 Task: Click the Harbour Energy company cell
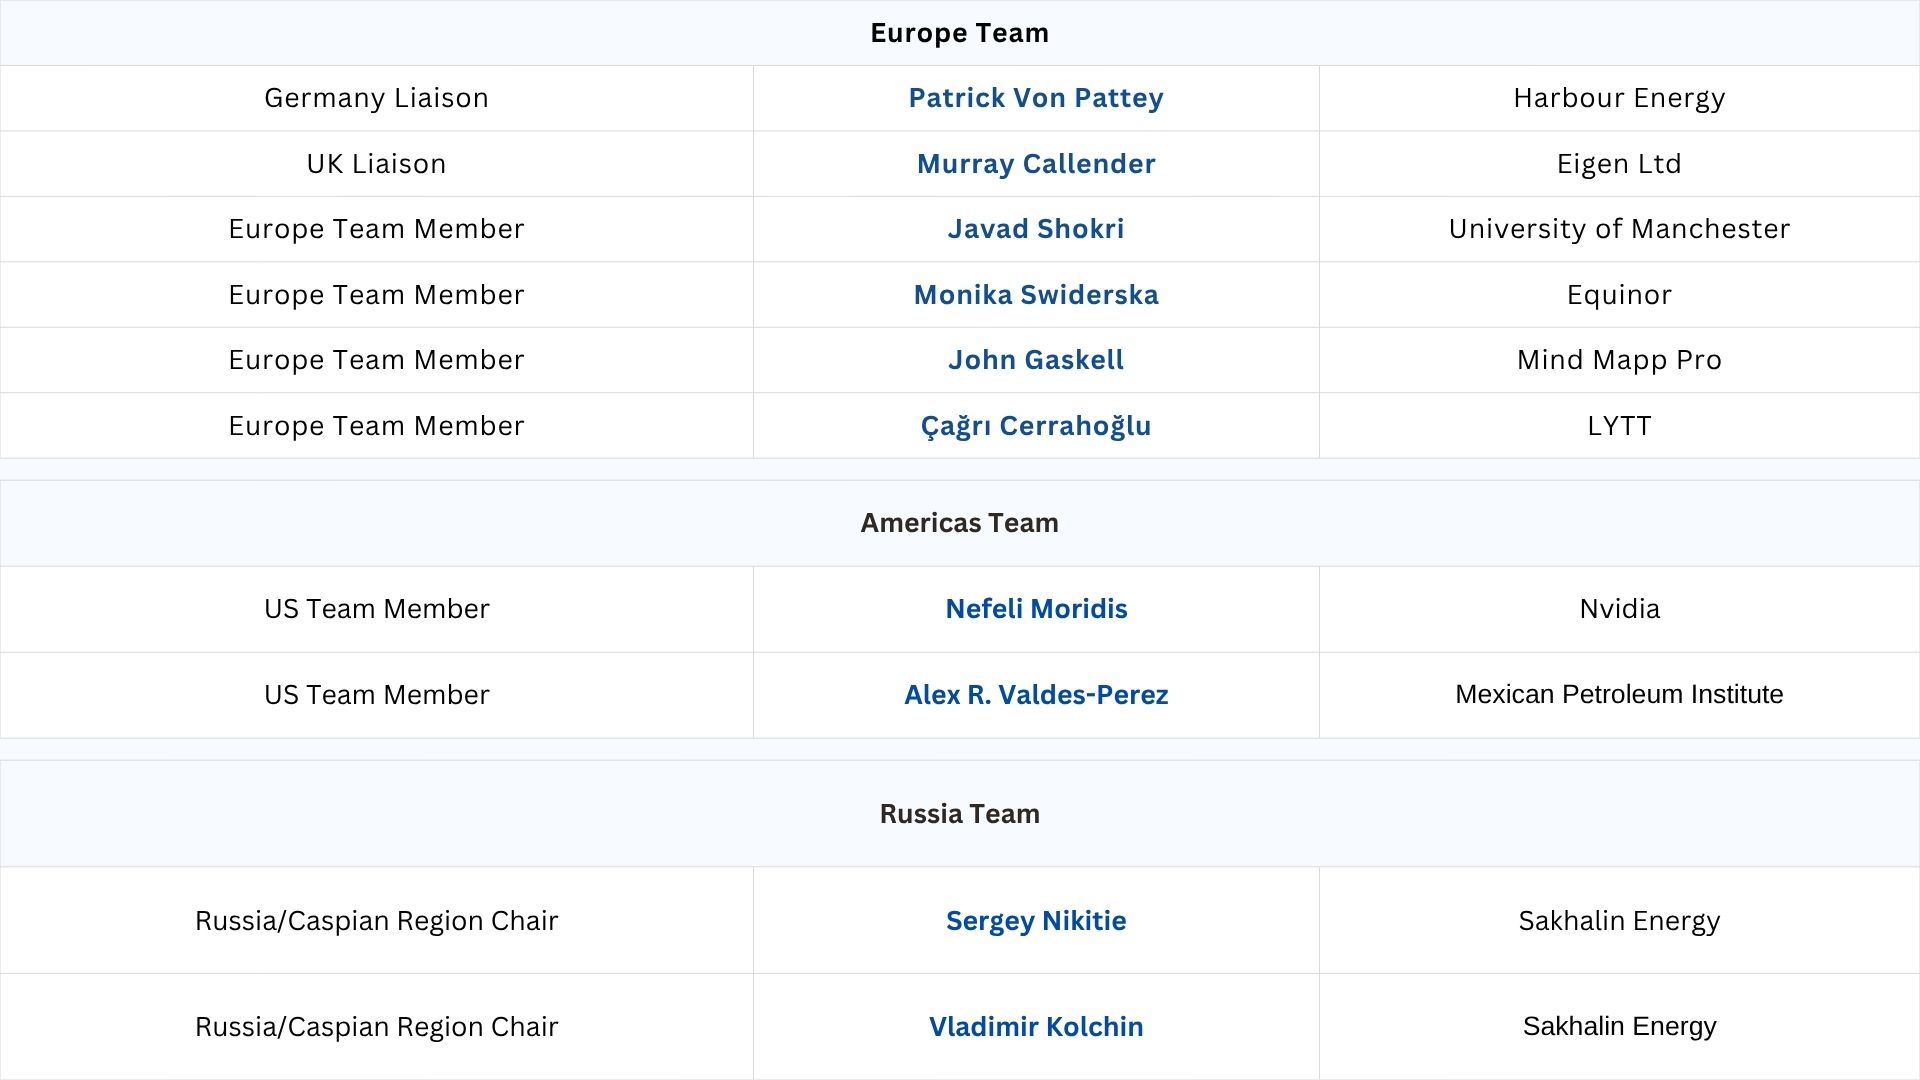point(1619,98)
